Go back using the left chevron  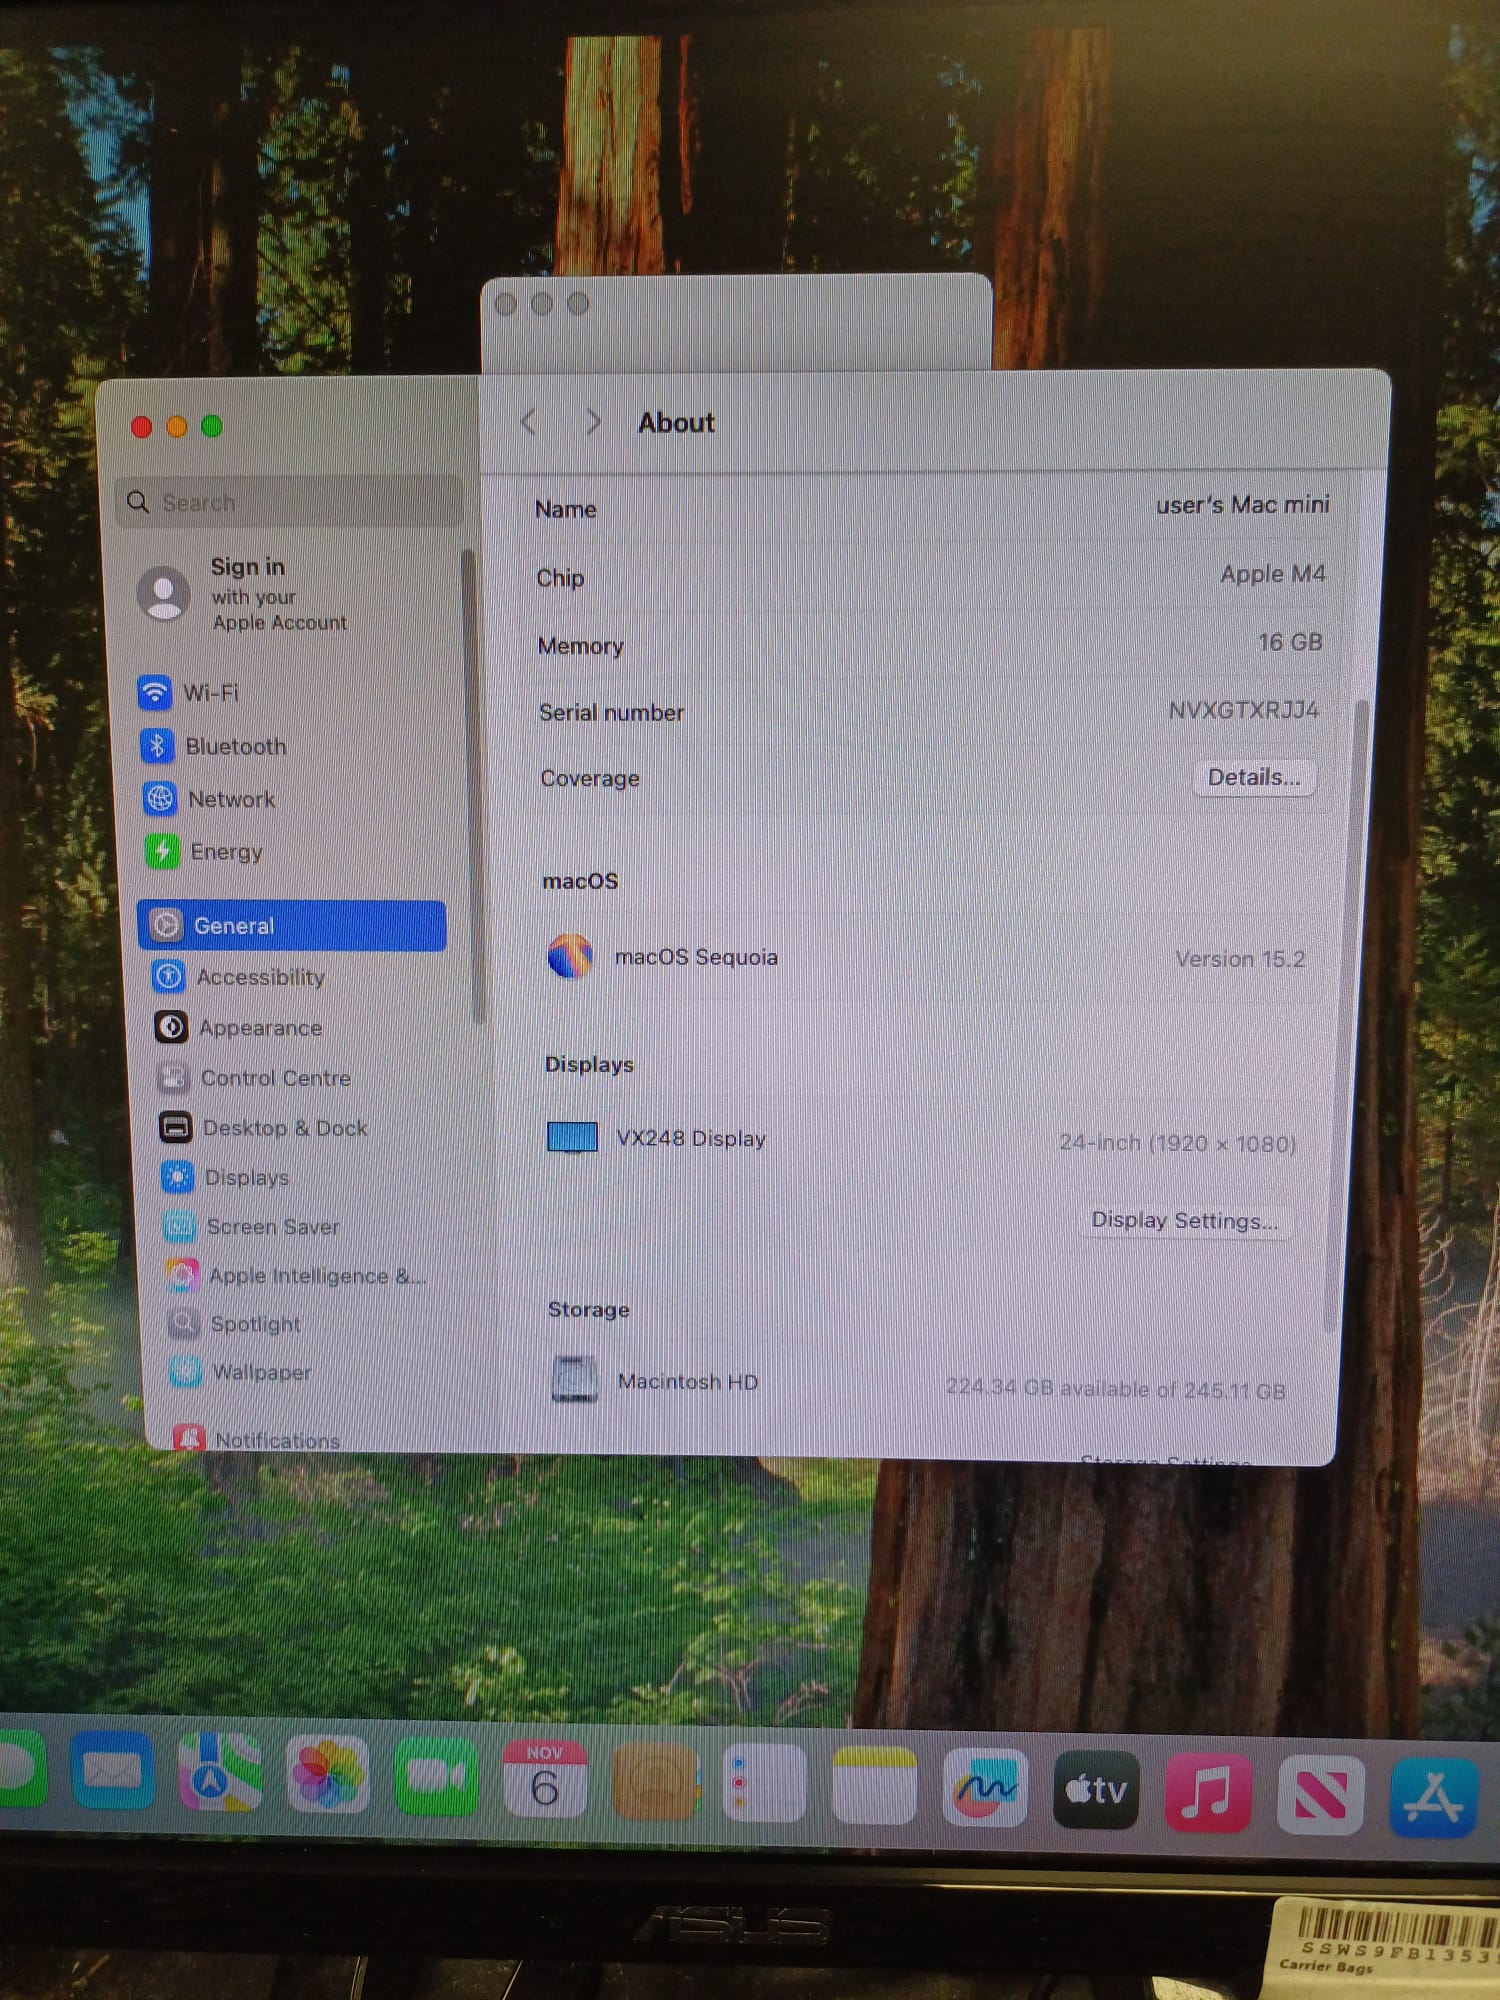coord(529,422)
